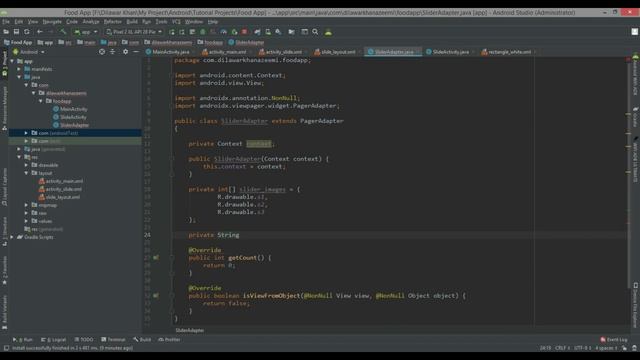Open the Run tool window
The image size is (640, 360).
tap(22, 340)
